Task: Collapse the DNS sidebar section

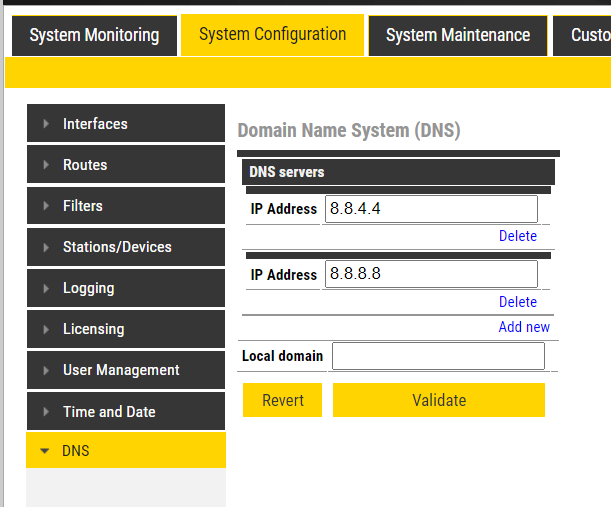Action: click(44, 451)
